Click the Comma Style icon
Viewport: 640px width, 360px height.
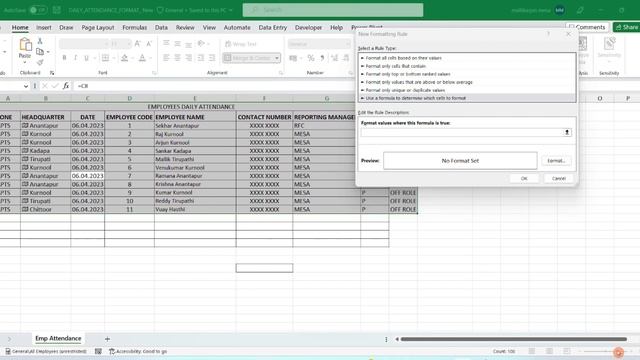[322, 58]
